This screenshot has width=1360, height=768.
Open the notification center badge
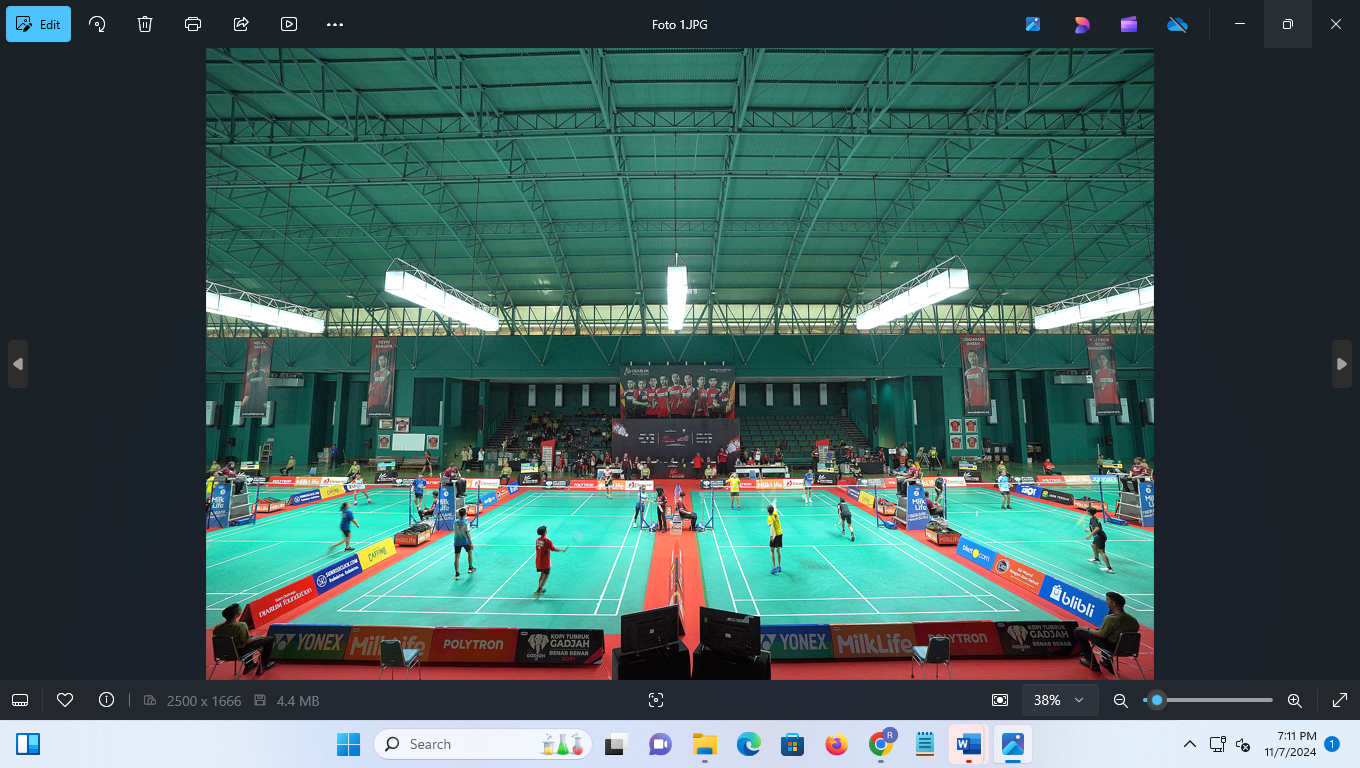coord(1332,744)
